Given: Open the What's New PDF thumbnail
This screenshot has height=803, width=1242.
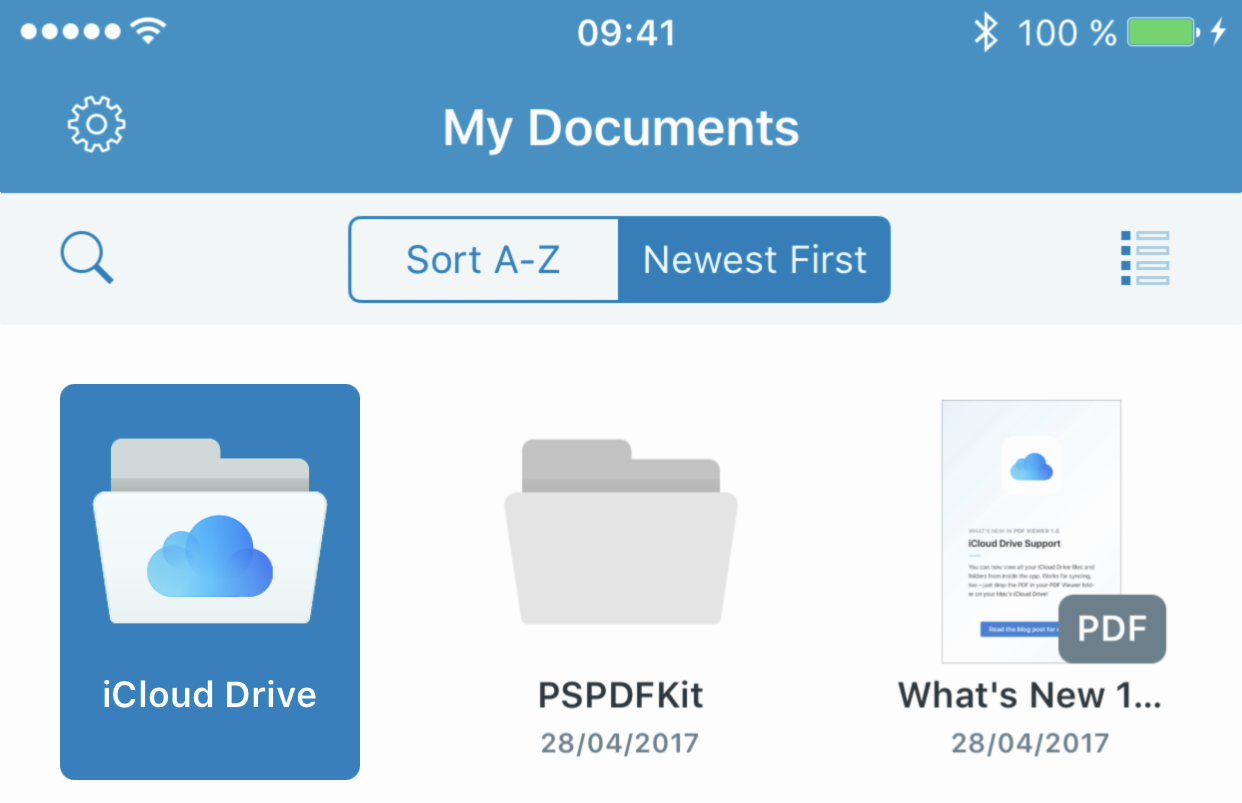Looking at the screenshot, I should (x=1031, y=531).
